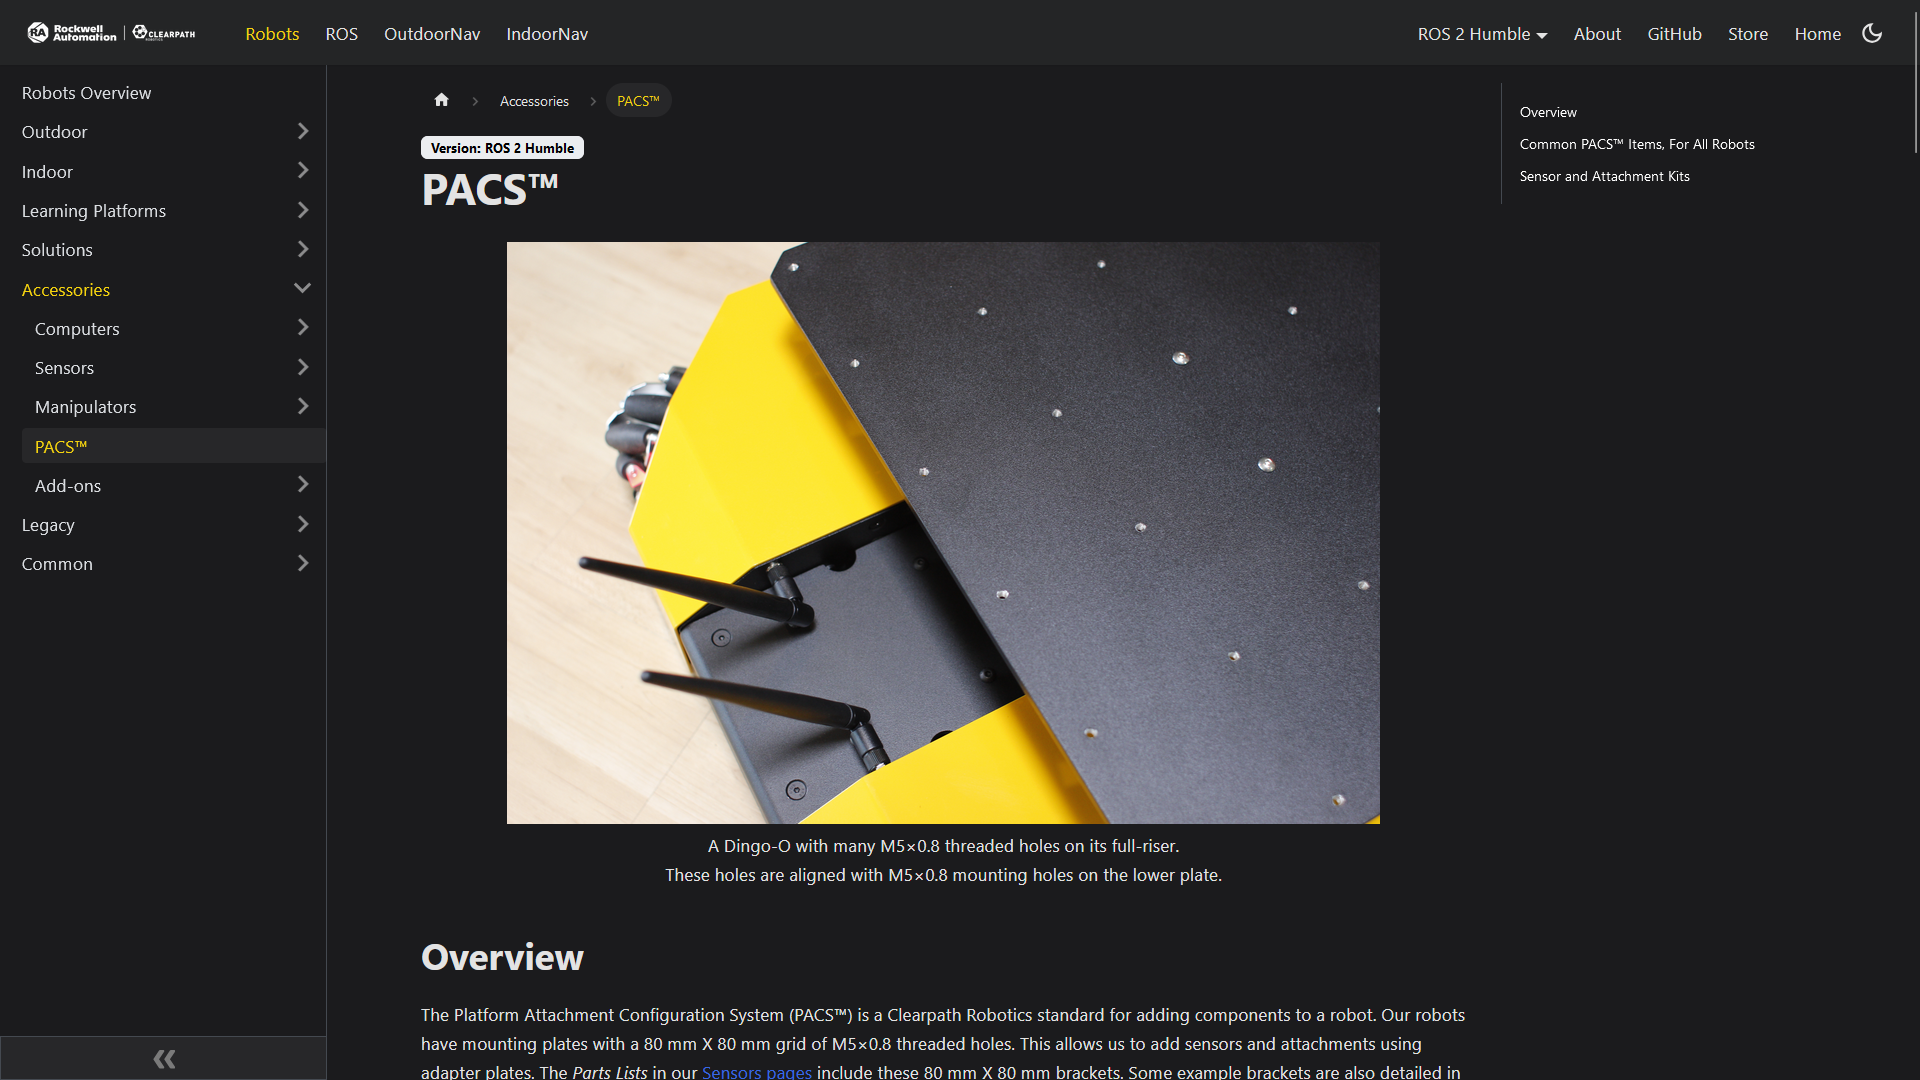Click the Accessories breadcrumb icon
1920x1080 pixels.
pyautogui.click(x=533, y=100)
